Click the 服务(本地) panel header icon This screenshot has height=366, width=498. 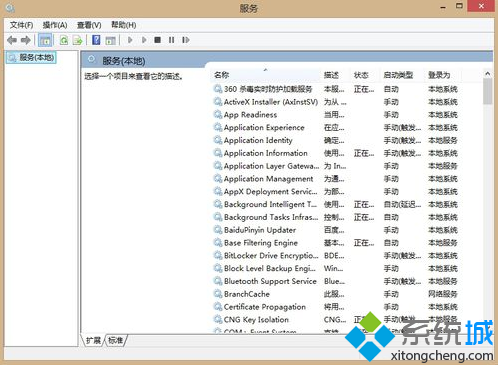(91, 60)
